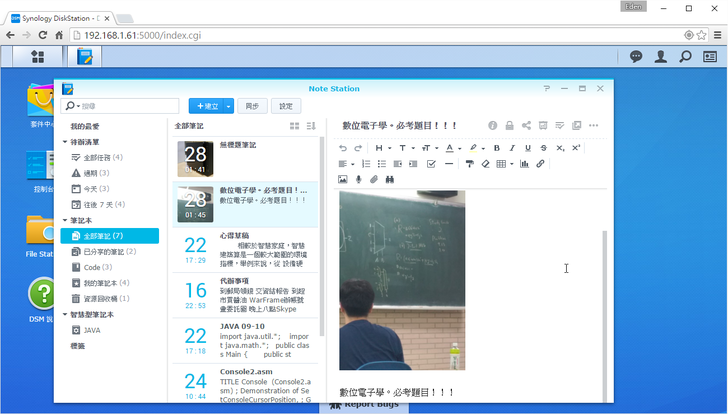Click the 同步 sync button
728x414 pixels.
point(252,106)
